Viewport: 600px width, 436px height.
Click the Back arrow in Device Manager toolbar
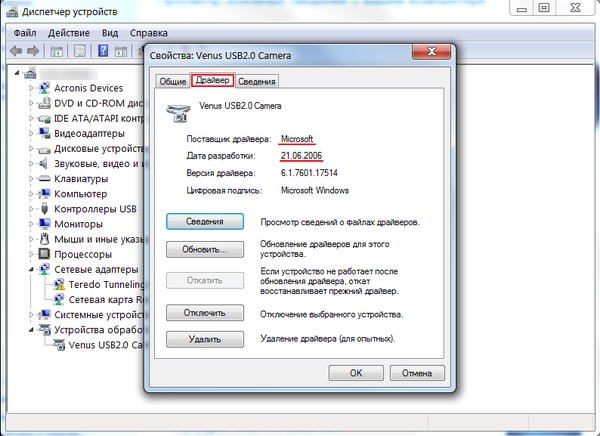(x=16, y=51)
